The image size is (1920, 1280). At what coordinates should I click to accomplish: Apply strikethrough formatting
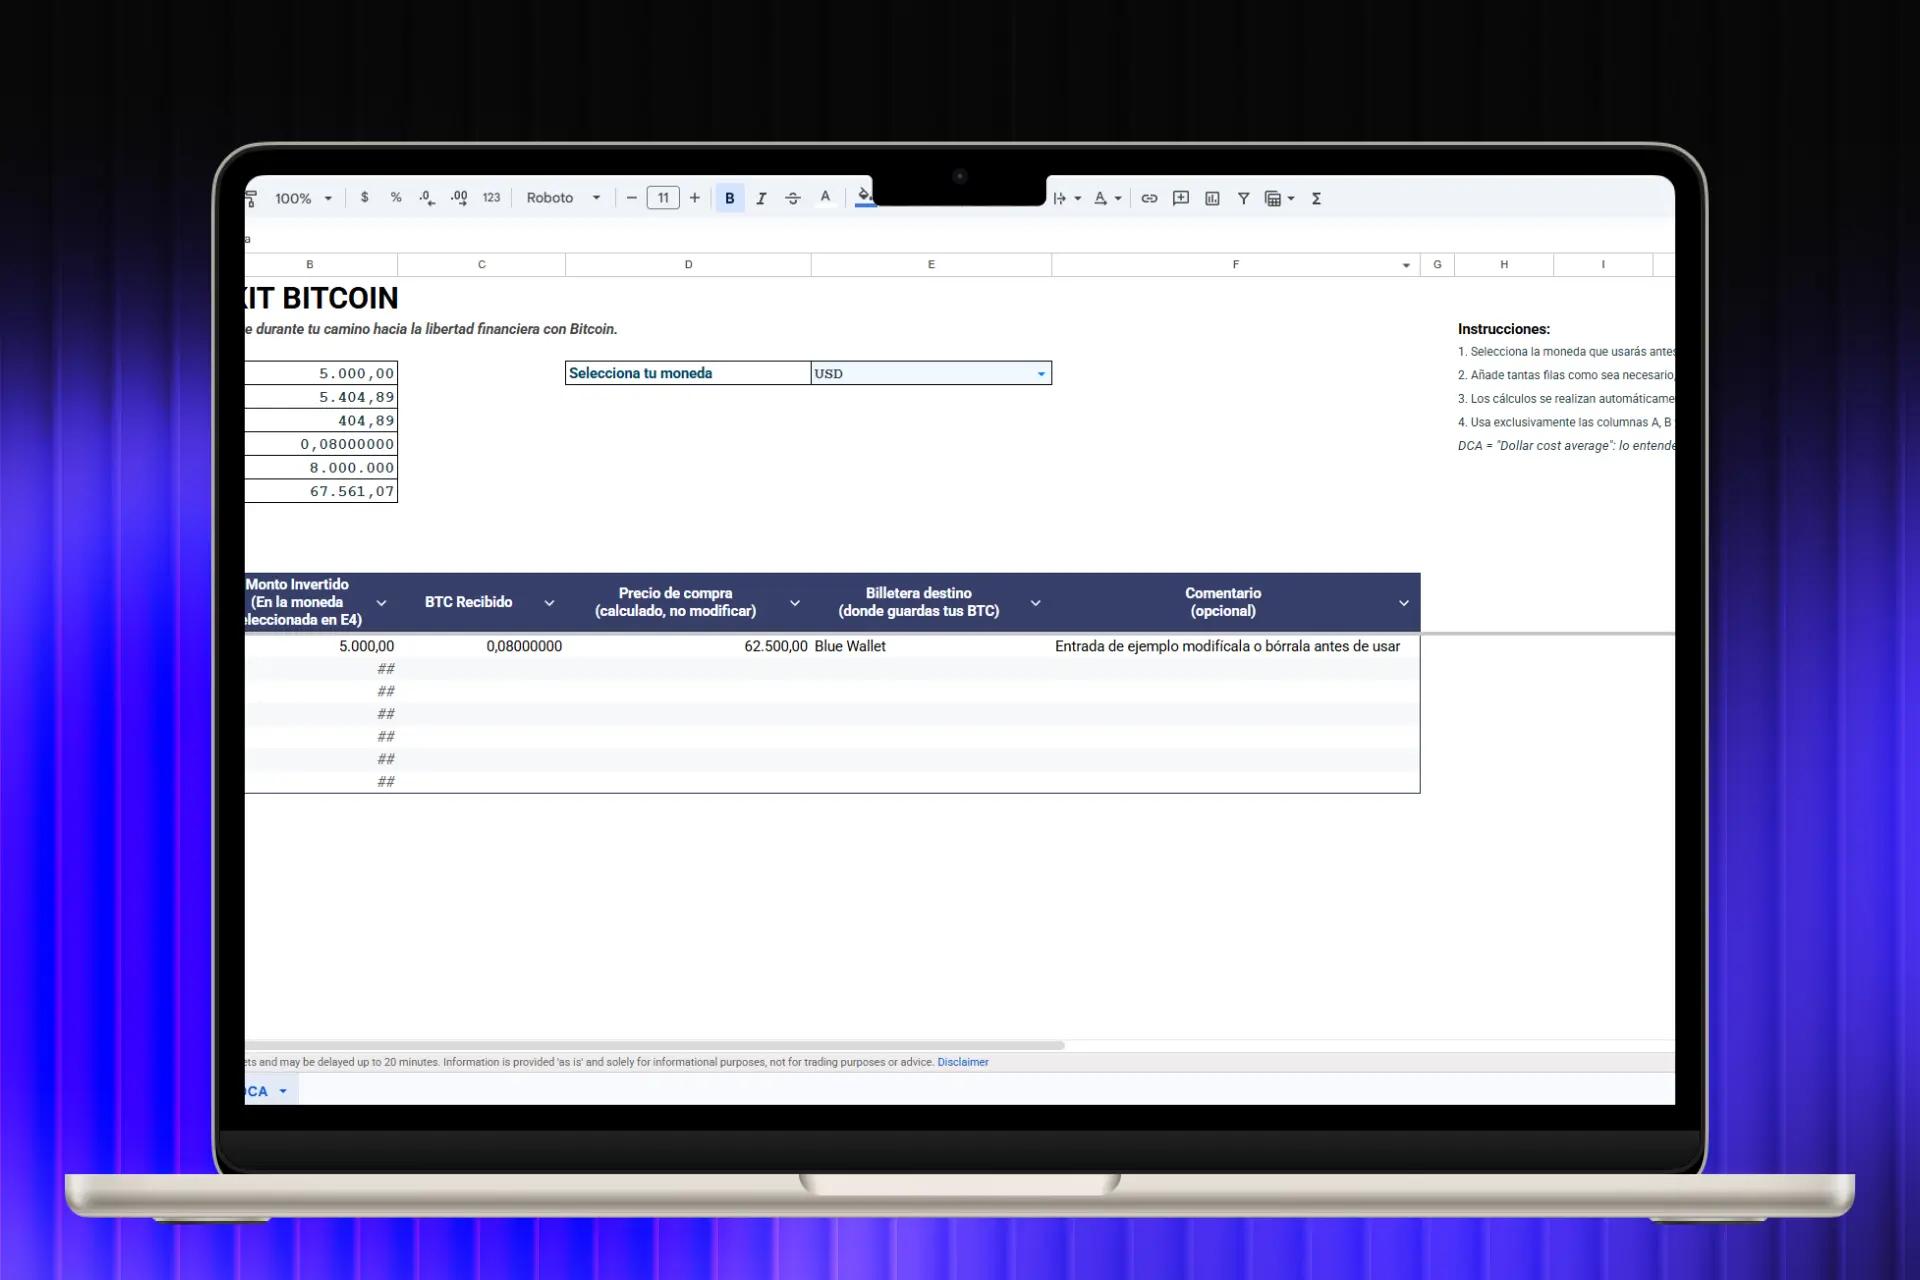[x=793, y=198]
